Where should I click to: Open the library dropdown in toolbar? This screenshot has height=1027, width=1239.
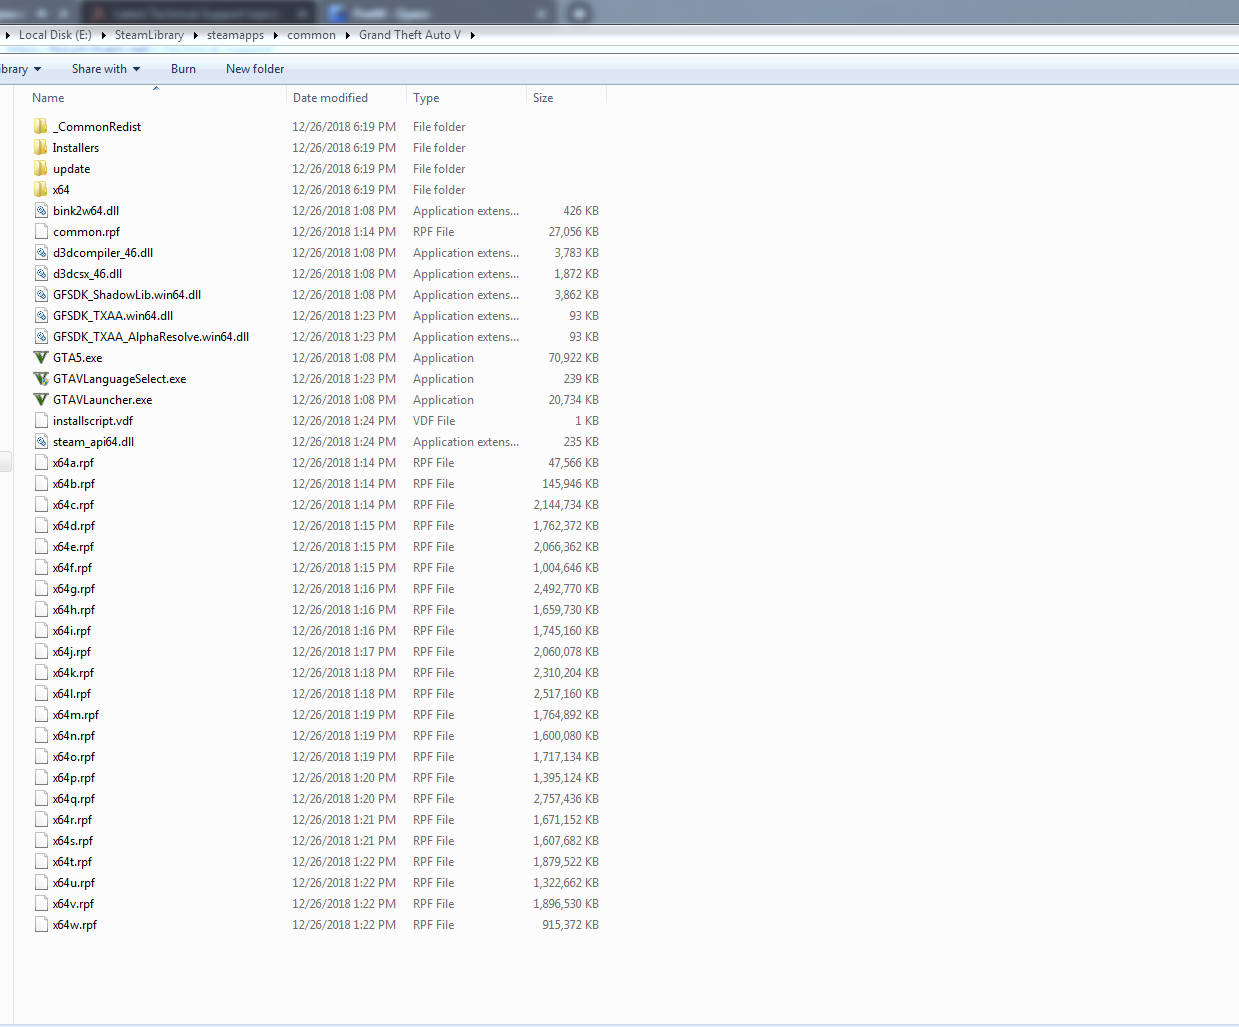[21, 69]
